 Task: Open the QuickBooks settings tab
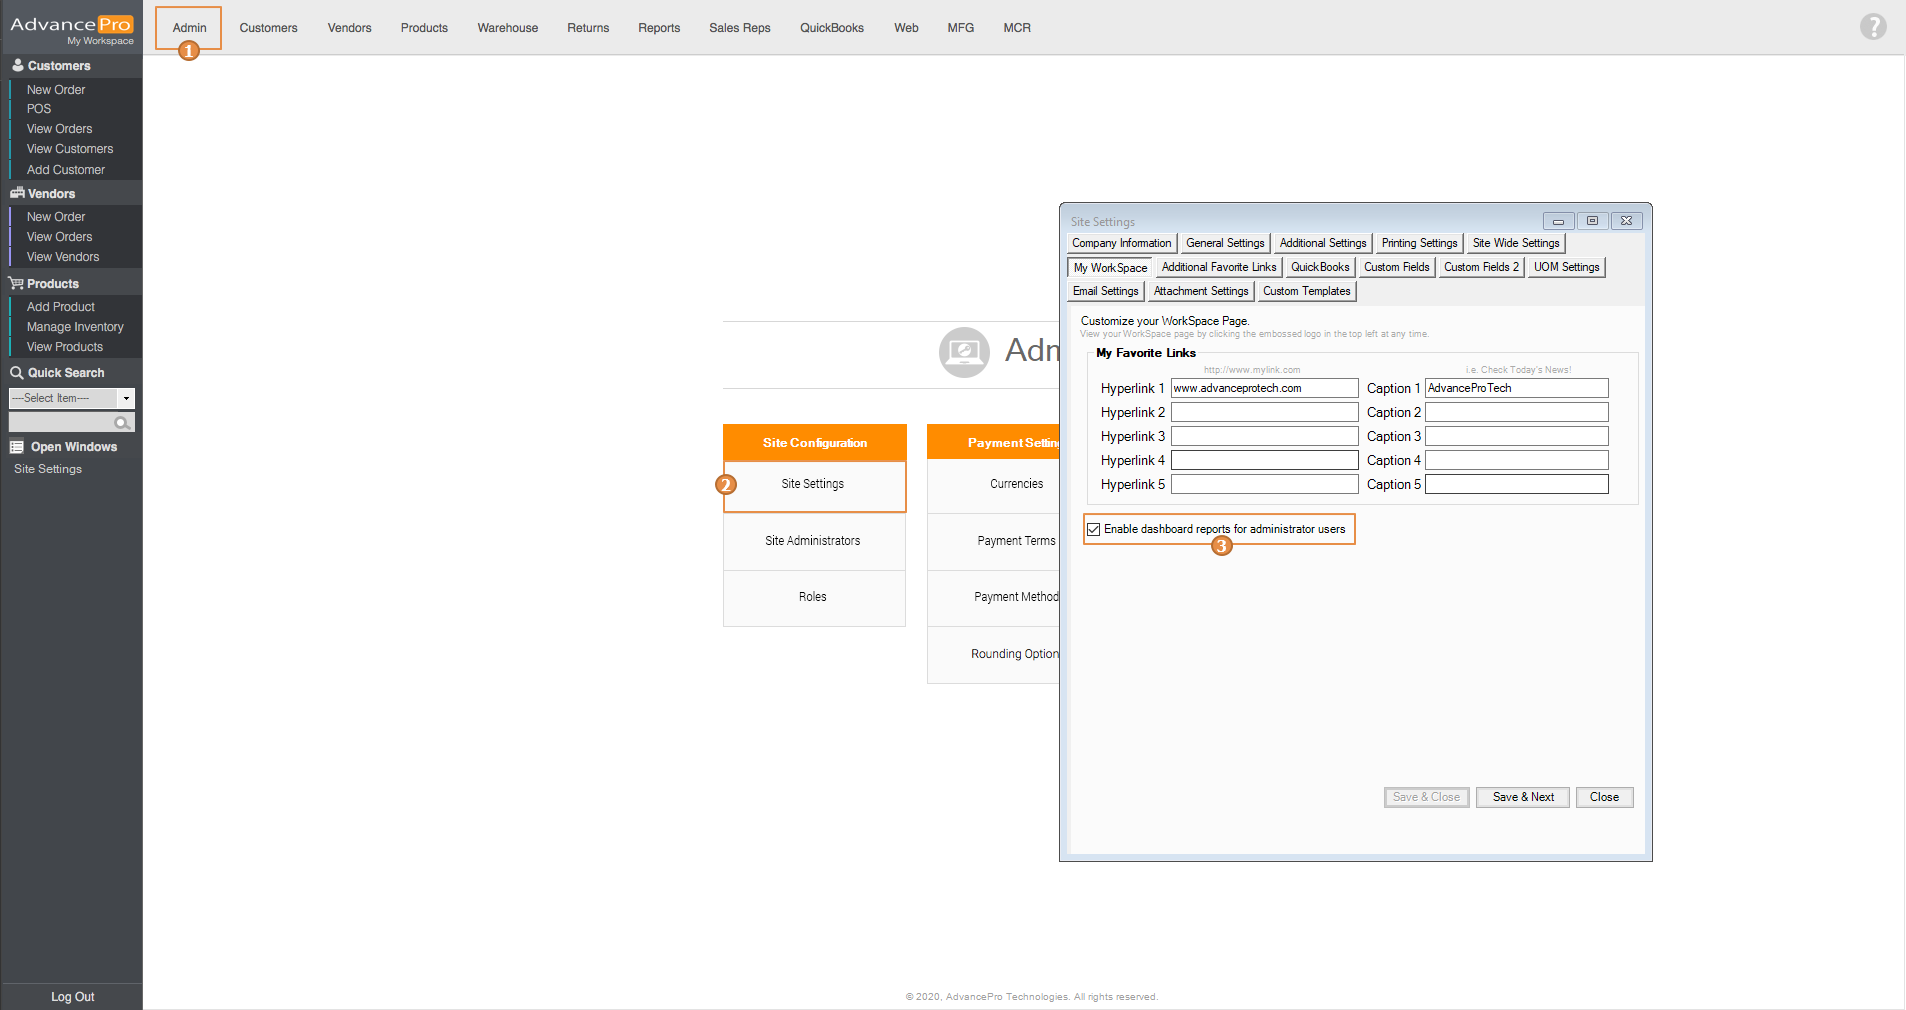[1319, 267]
